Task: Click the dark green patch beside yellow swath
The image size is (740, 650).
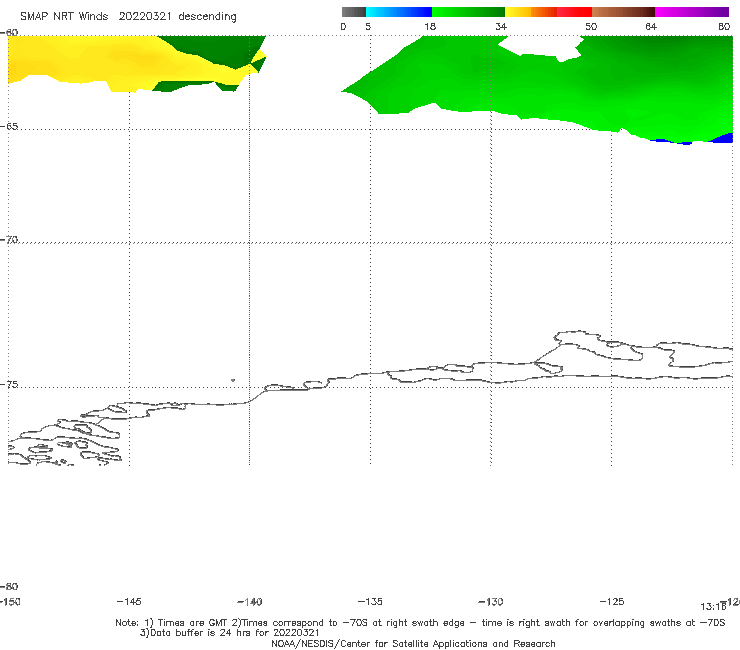Action: 217,50
